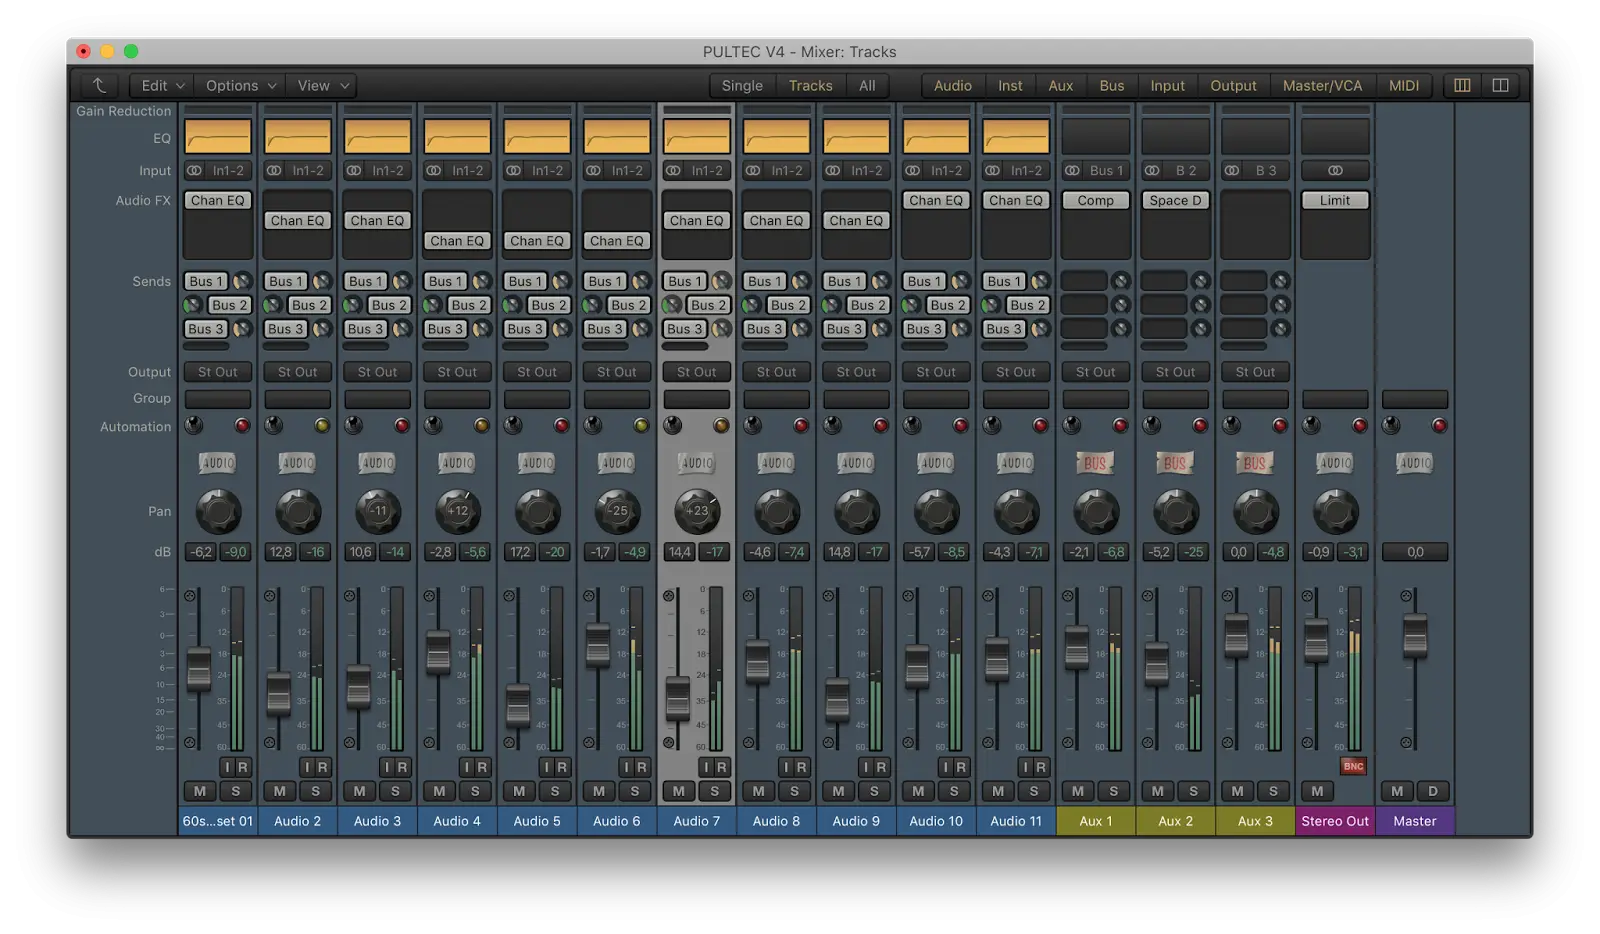Open St Out output selector on Aux 3

(x=1255, y=371)
